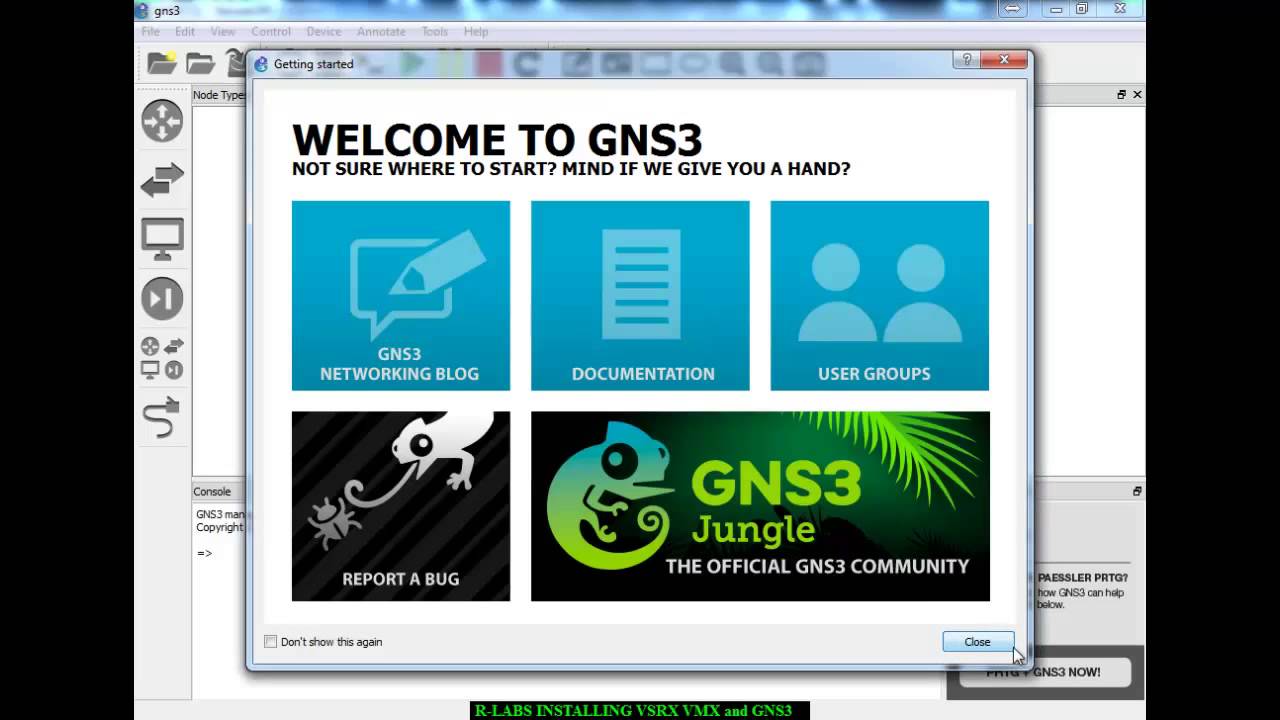1280x720 pixels.
Task: Close the Node Type dock panel
Action: pyautogui.click(x=1137, y=94)
